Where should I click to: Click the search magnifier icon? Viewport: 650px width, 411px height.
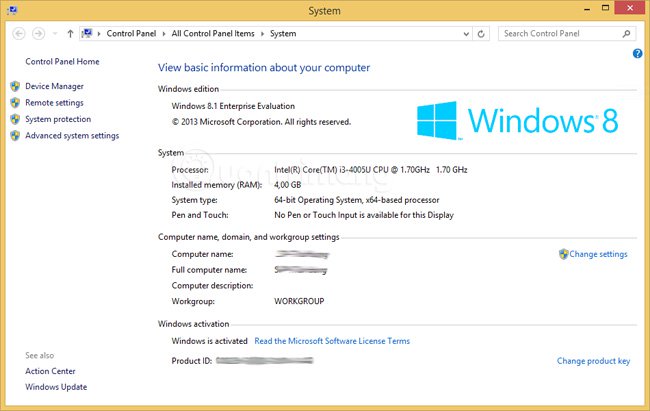(x=626, y=34)
